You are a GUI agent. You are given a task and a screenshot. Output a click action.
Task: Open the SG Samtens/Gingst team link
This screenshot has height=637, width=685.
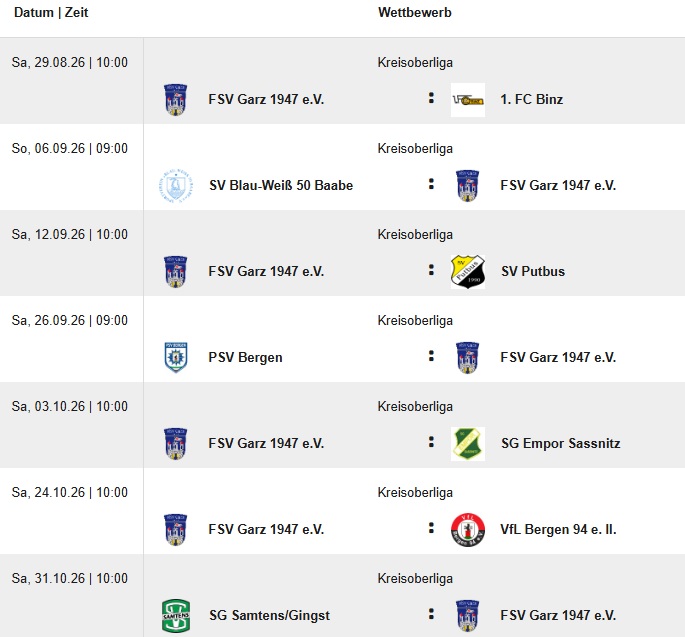pos(270,615)
